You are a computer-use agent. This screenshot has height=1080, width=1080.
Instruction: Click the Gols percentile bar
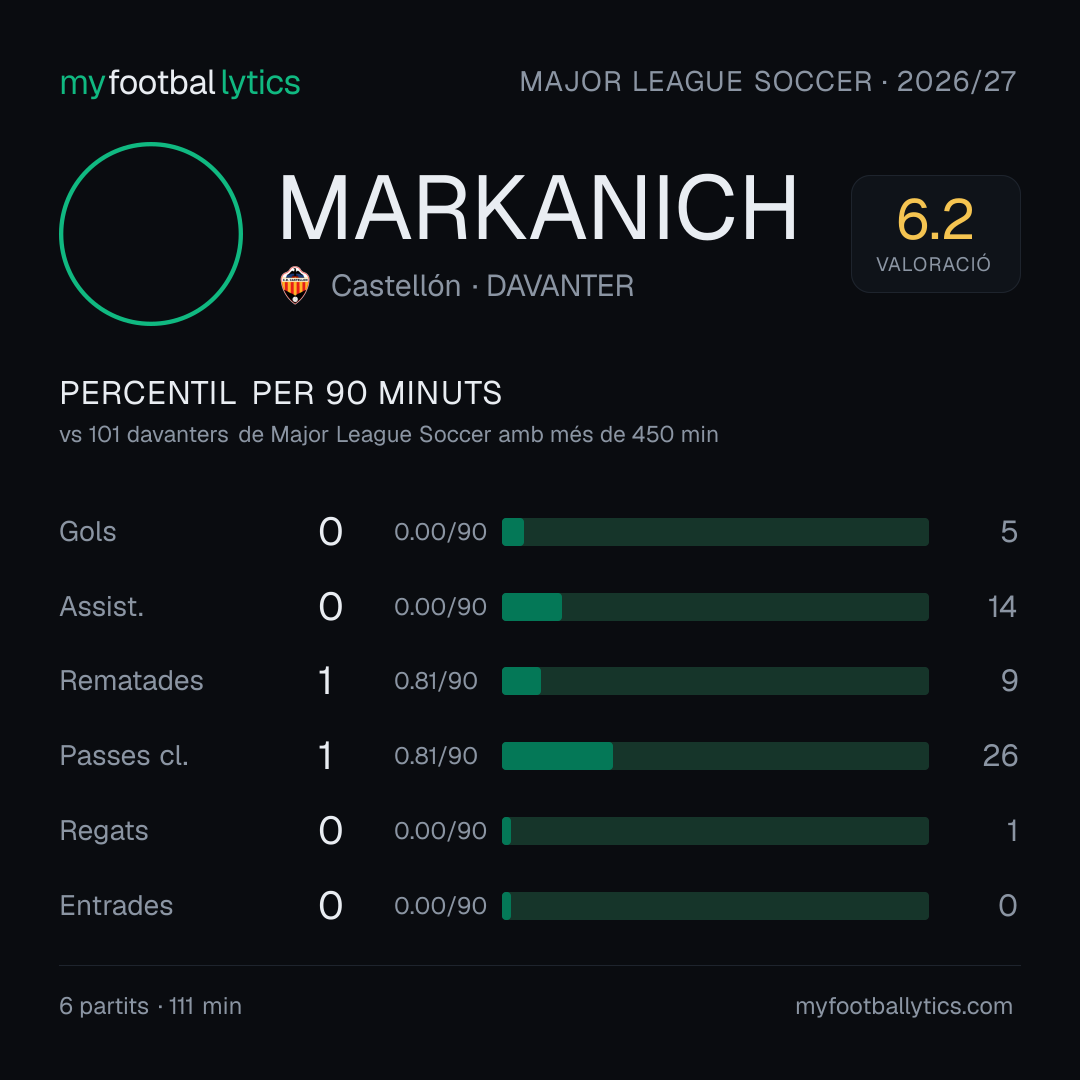coord(715,532)
